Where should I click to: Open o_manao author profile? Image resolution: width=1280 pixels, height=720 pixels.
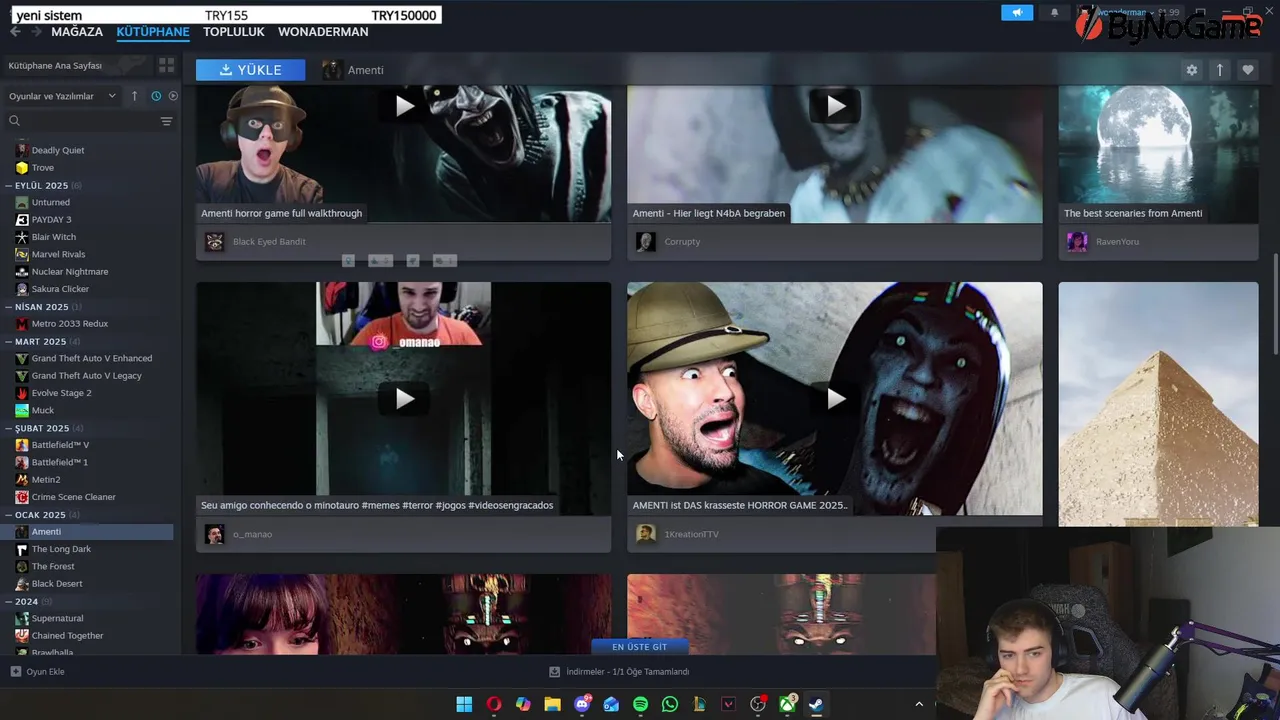[252, 534]
